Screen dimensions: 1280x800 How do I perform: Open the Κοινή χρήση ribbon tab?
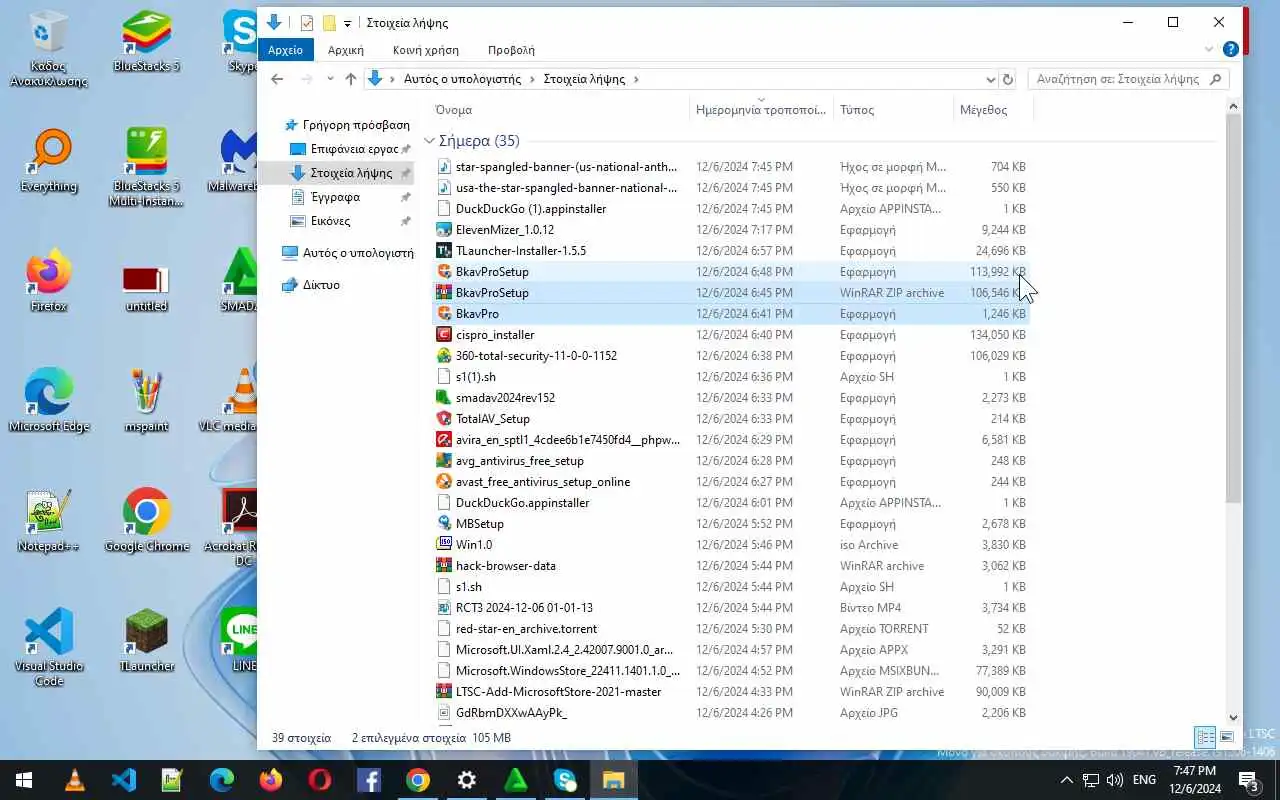[x=426, y=49]
